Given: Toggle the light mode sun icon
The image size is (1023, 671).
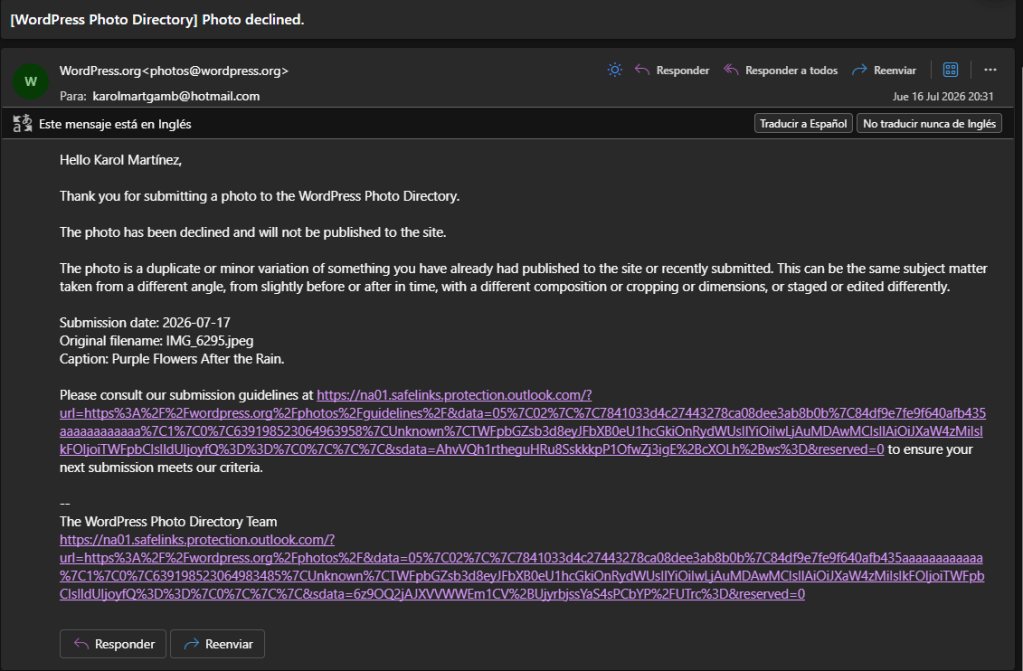Looking at the screenshot, I should tap(615, 70).
